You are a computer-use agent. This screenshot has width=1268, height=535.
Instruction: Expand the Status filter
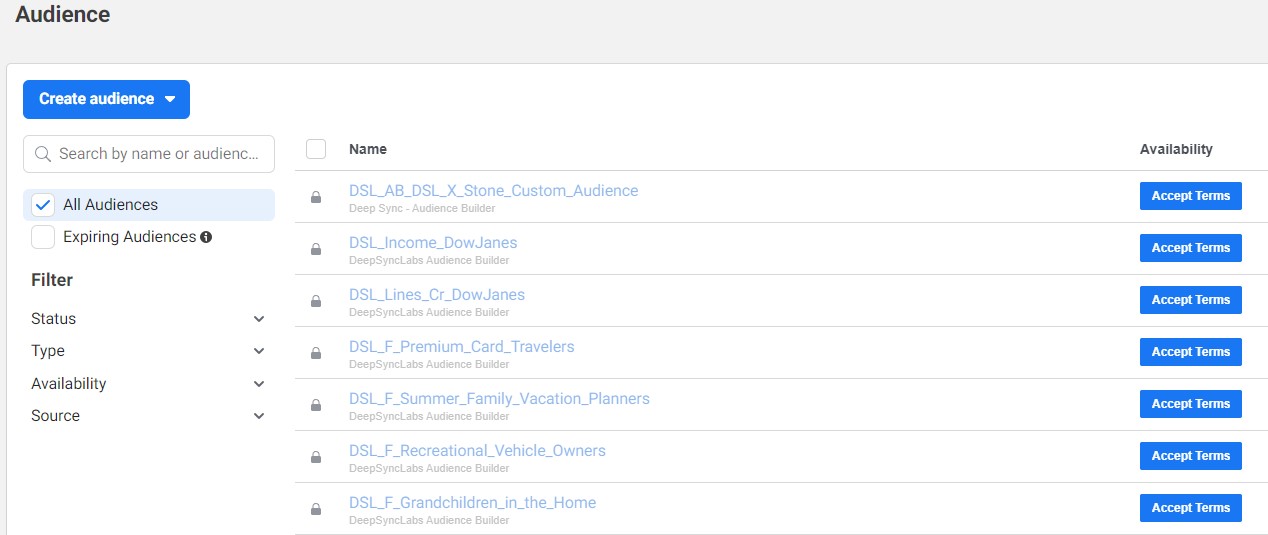coord(259,319)
